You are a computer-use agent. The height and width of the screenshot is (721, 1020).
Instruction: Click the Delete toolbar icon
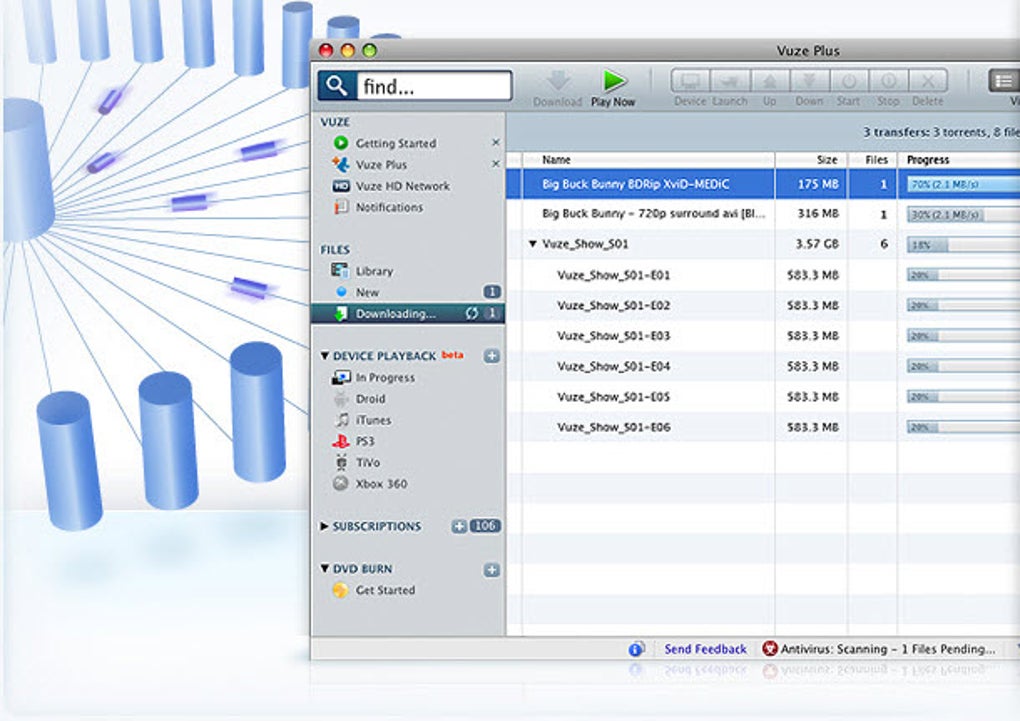click(927, 81)
